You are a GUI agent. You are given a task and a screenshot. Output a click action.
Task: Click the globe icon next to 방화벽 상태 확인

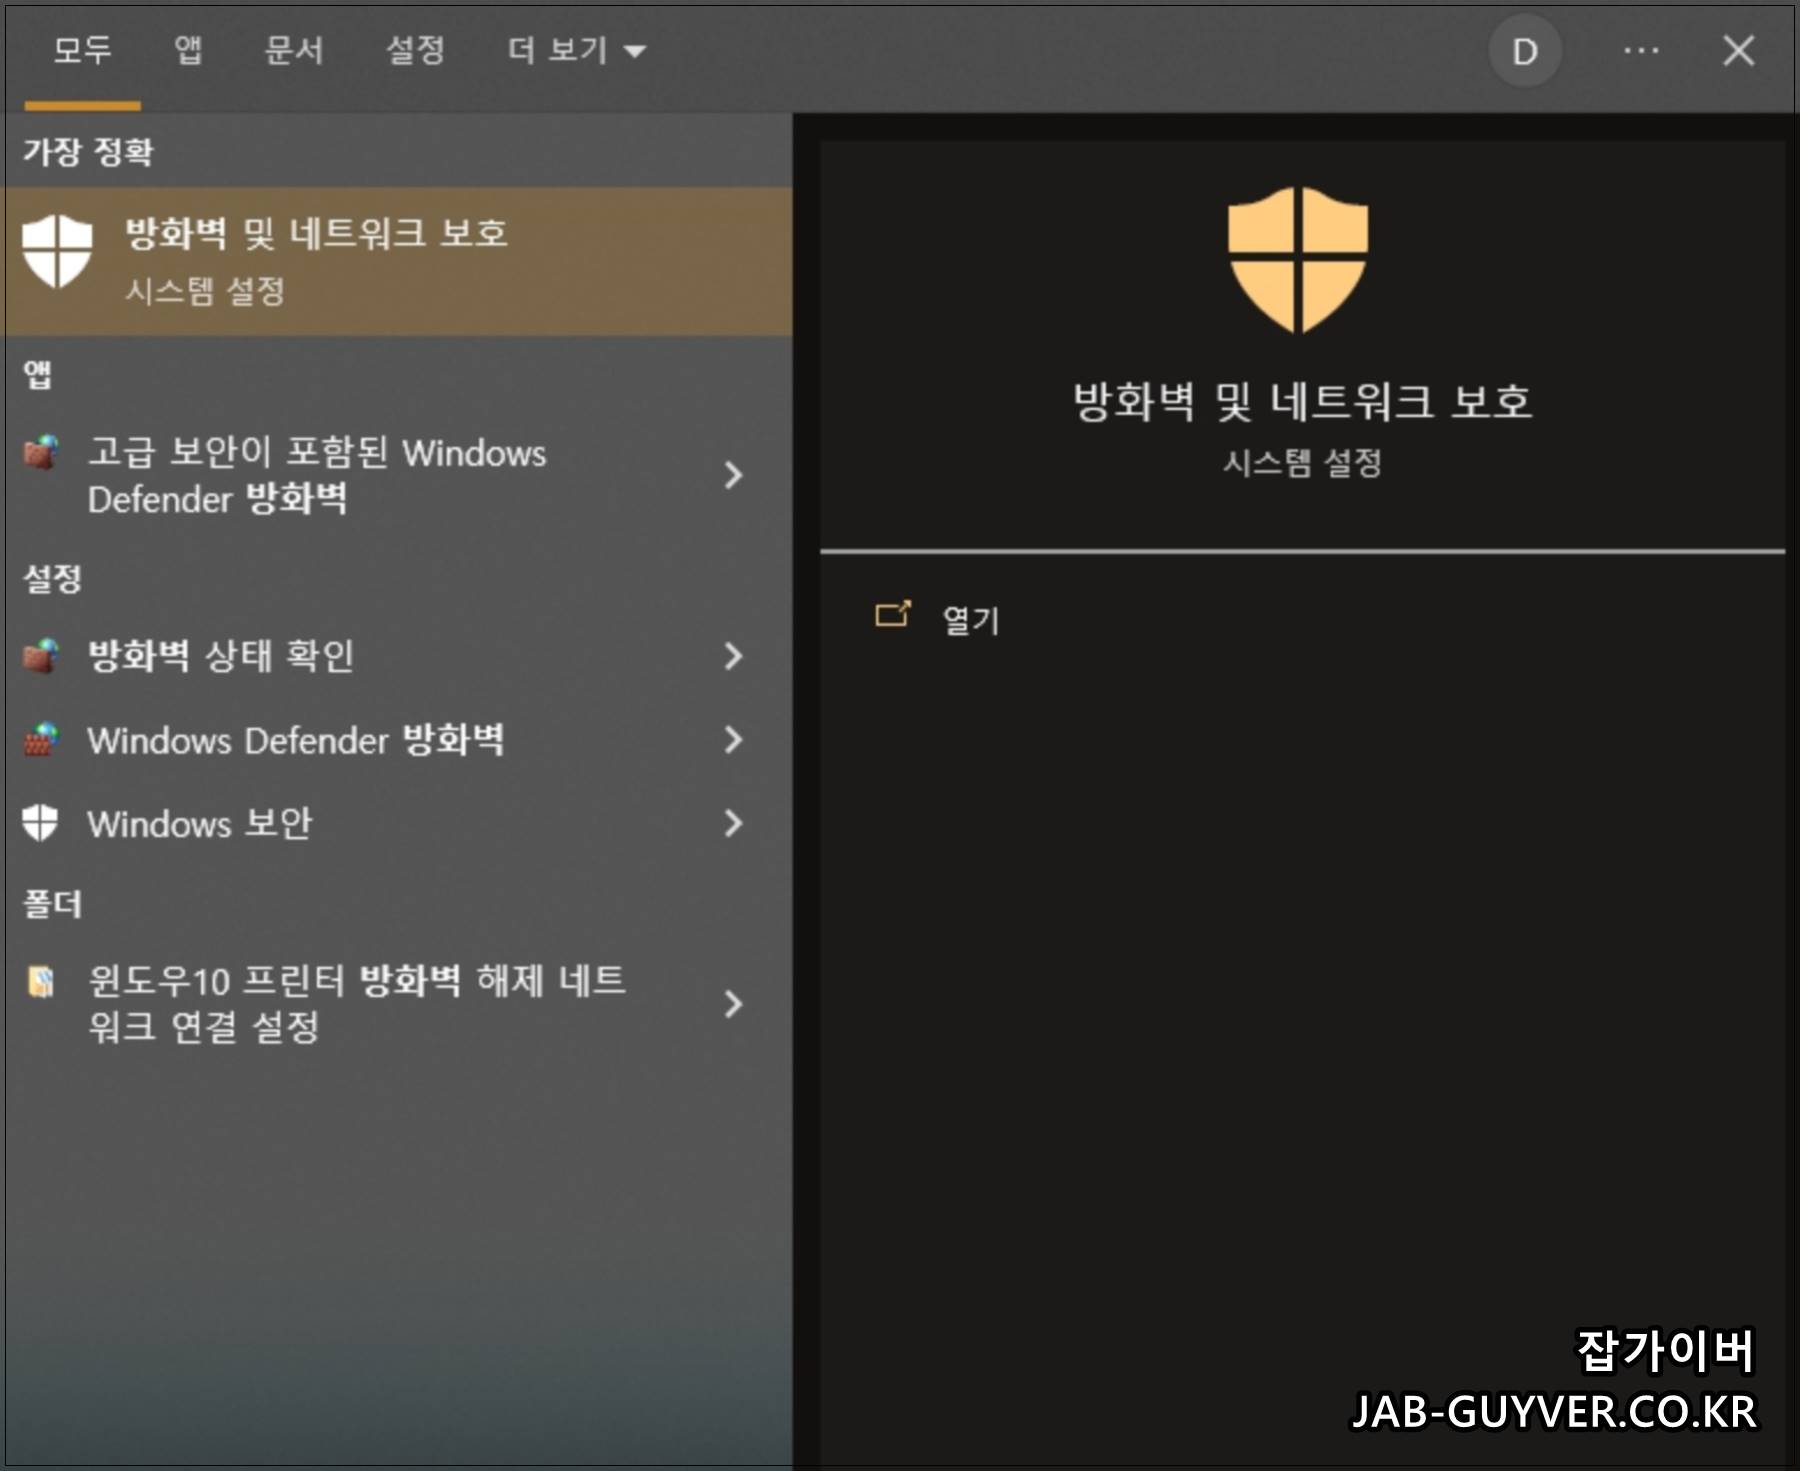(42, 657)
